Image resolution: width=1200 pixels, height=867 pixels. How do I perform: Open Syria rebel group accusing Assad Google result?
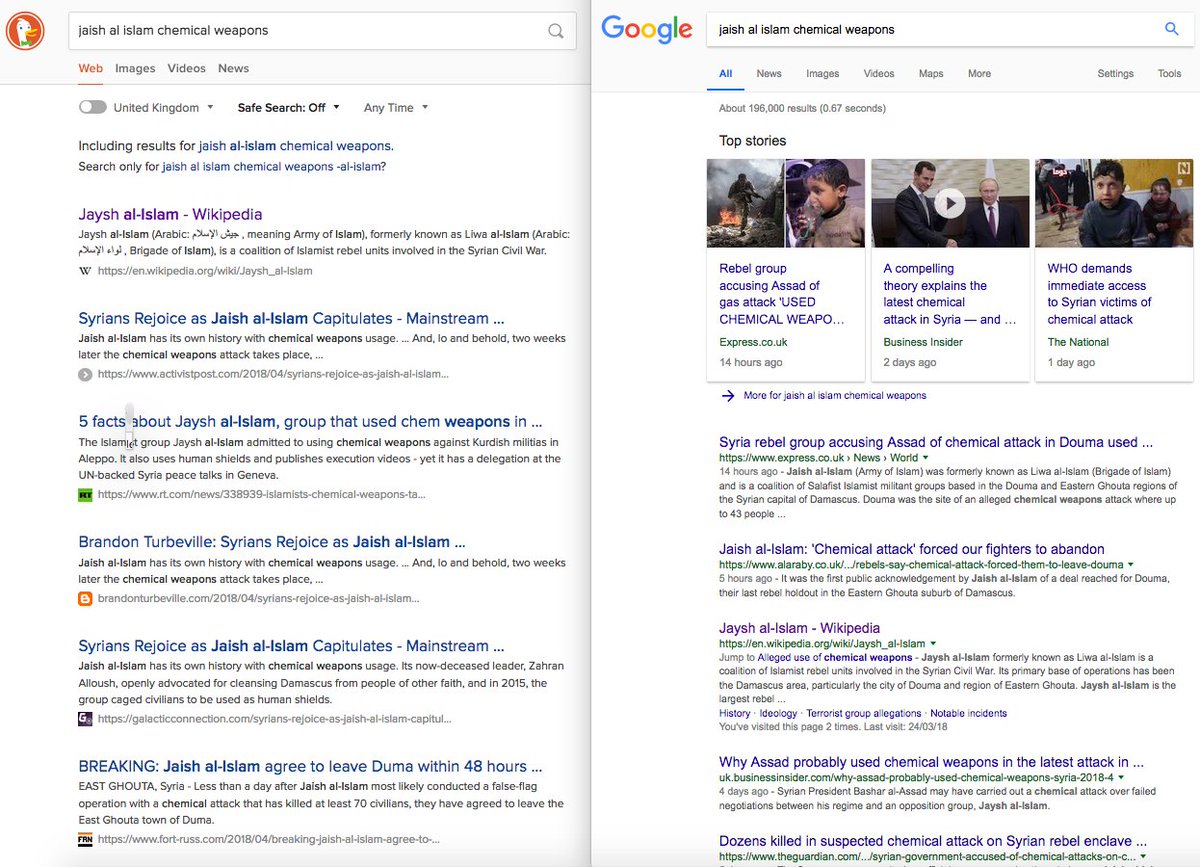point(936,442)
